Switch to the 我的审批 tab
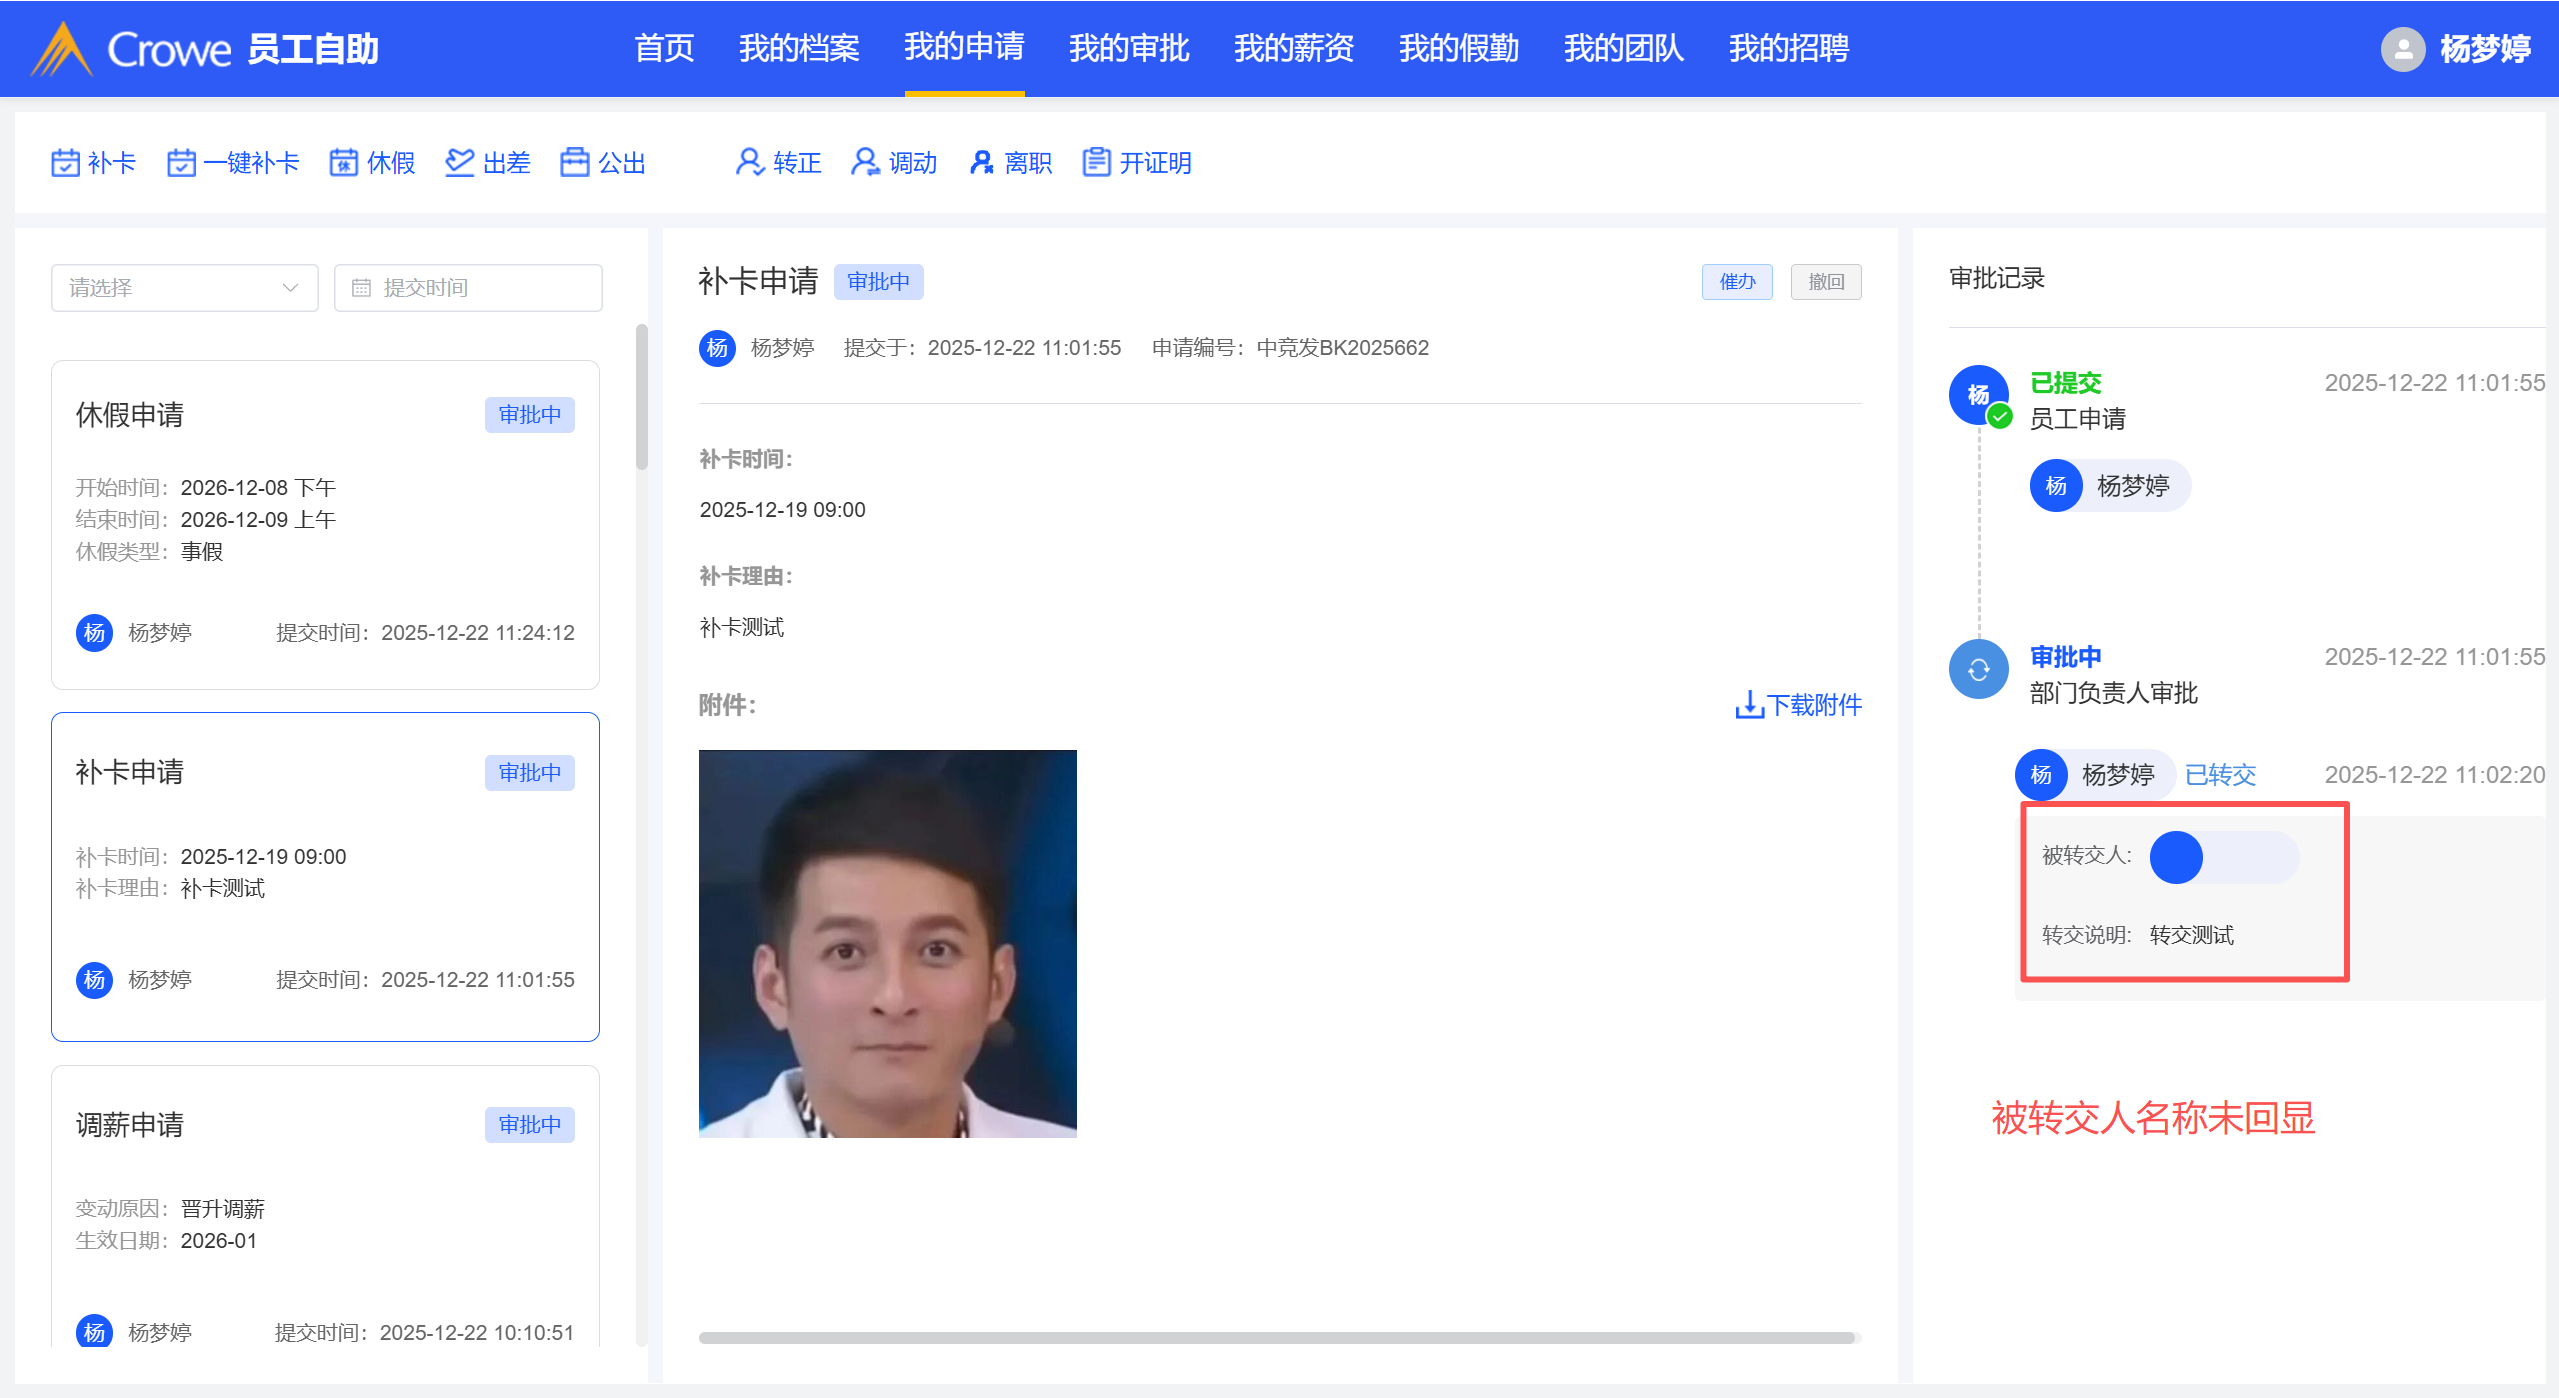This screenshot has height=1398, width=2559. coord(1128,48)
